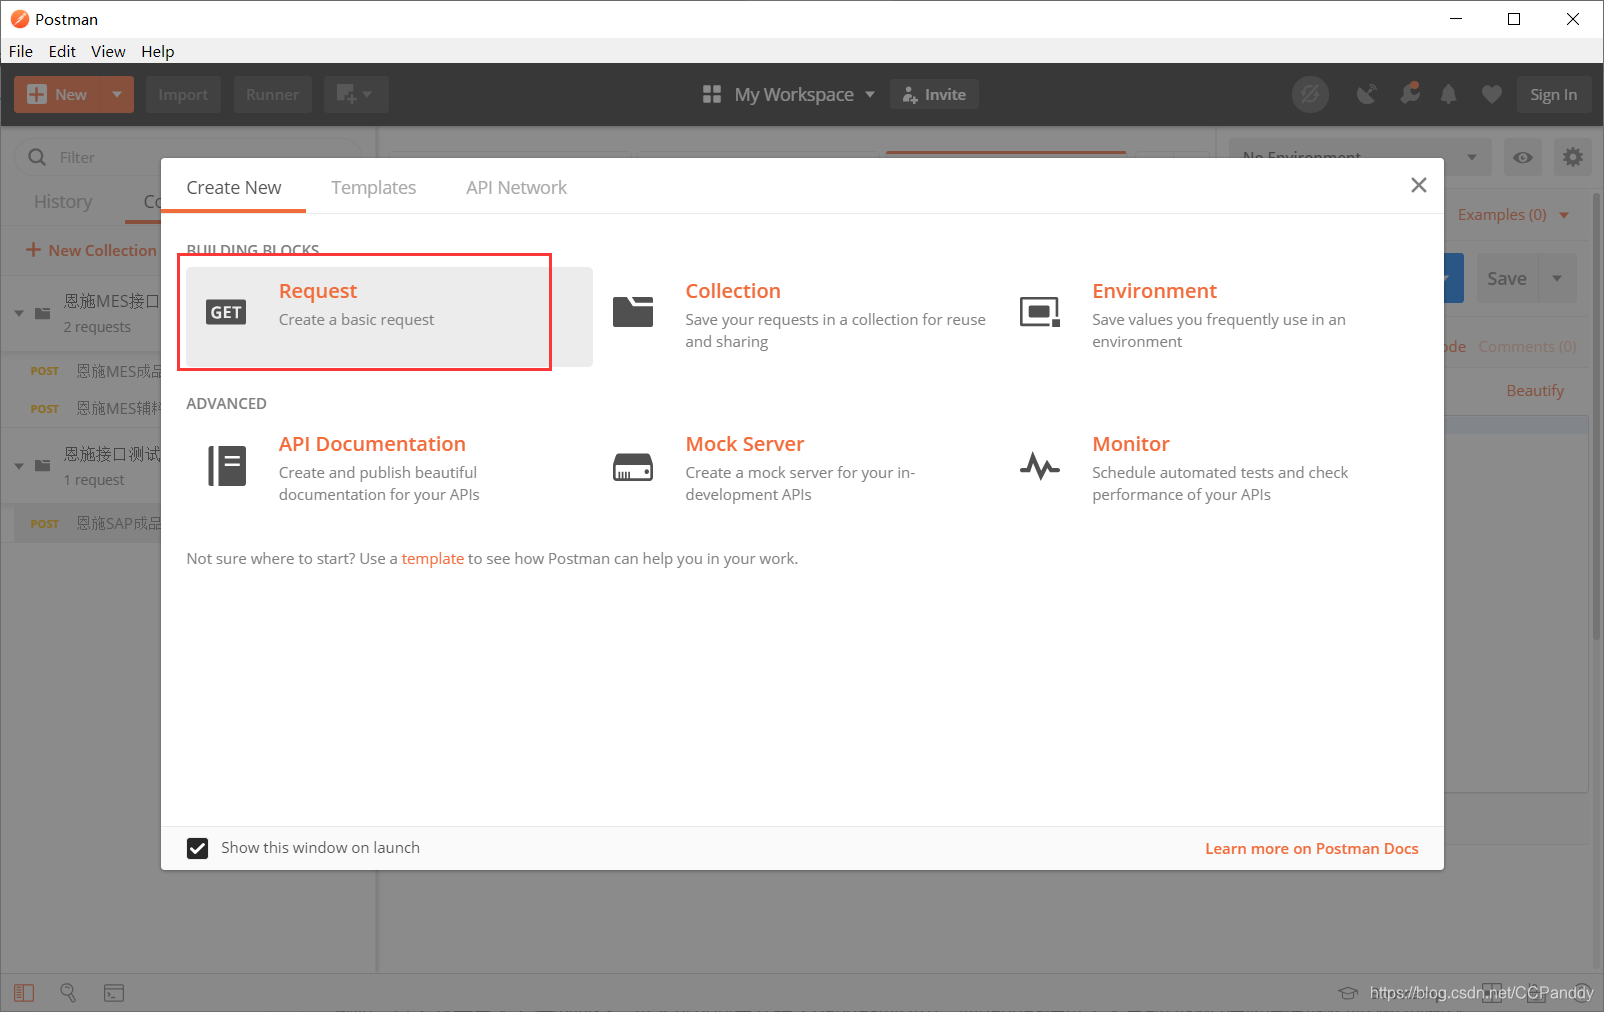
Task: Toggle the sidebar icon in the status bar
Action: coord(24,993)
